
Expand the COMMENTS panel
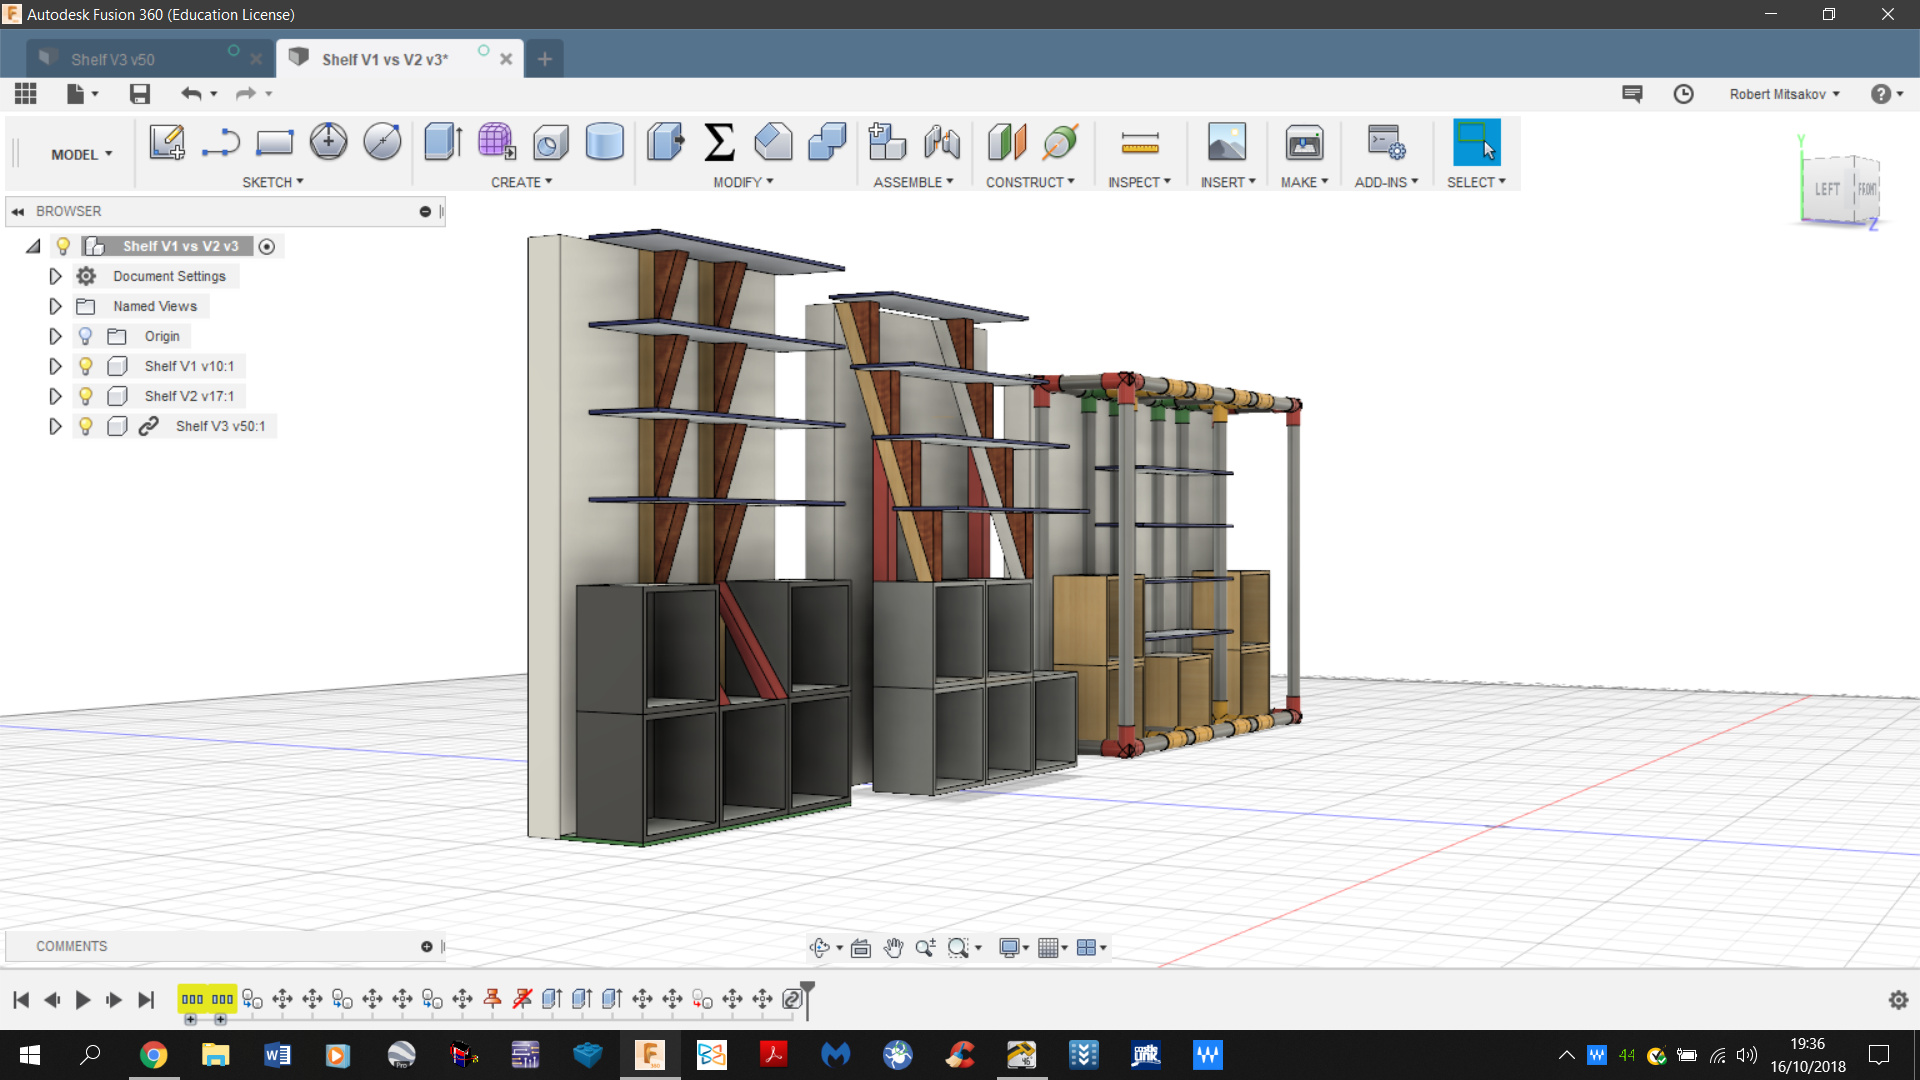coord(427,947)
